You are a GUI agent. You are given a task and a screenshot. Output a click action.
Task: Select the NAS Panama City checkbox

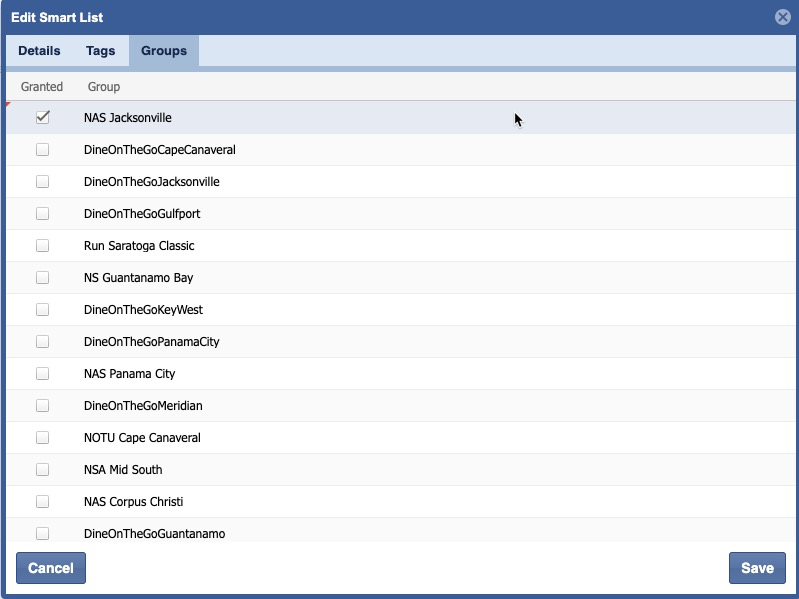[x=43, y=374]
